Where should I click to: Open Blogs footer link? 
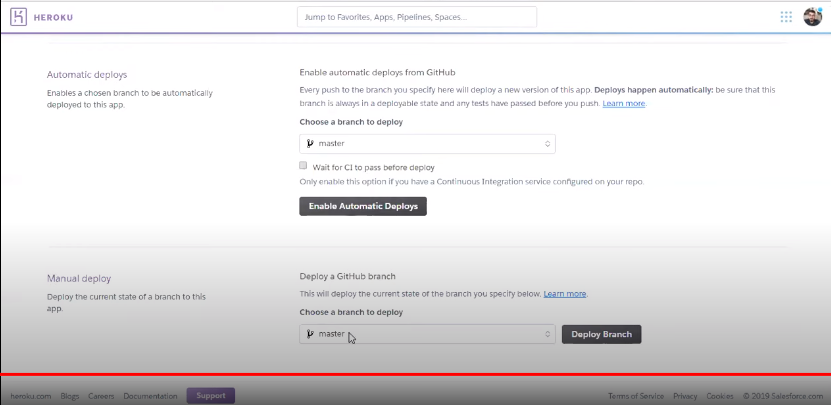(69, 396)
